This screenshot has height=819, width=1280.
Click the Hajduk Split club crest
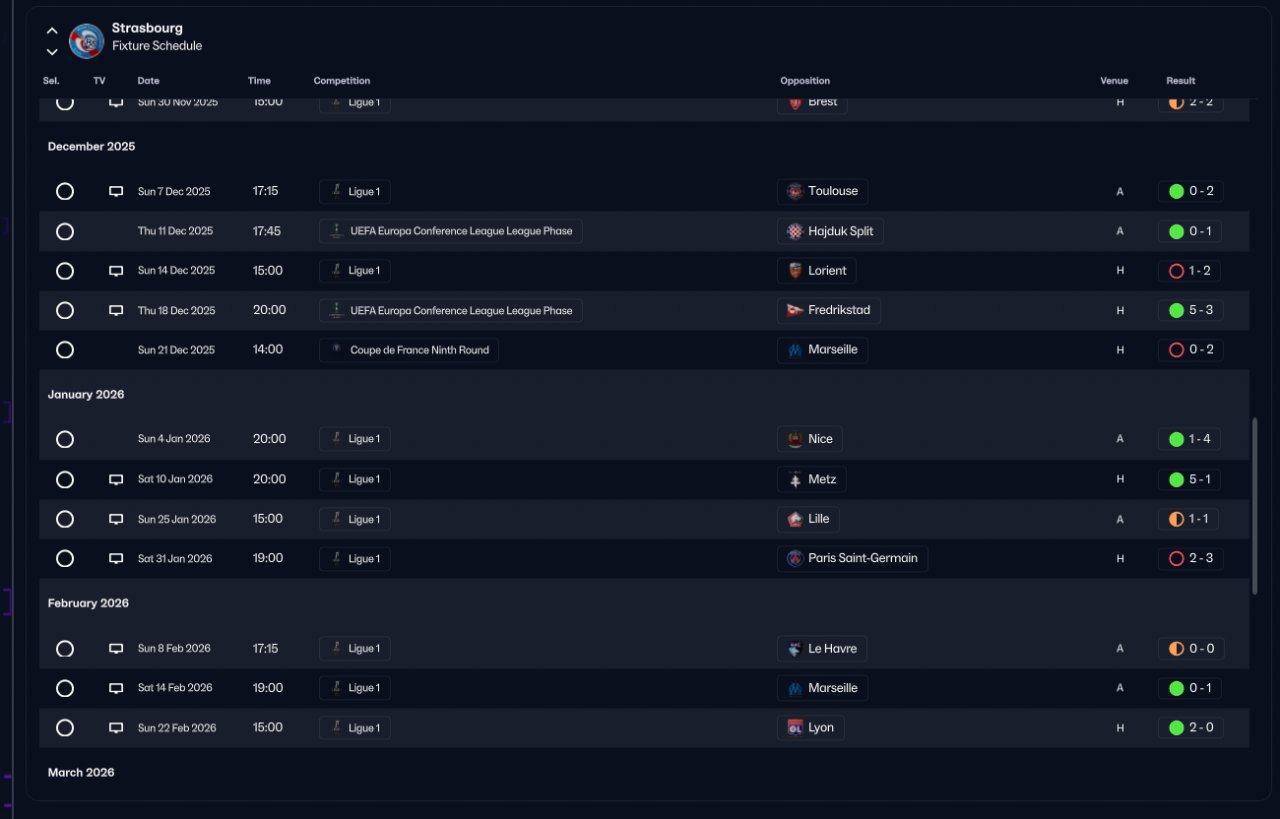tap(795, 231)
